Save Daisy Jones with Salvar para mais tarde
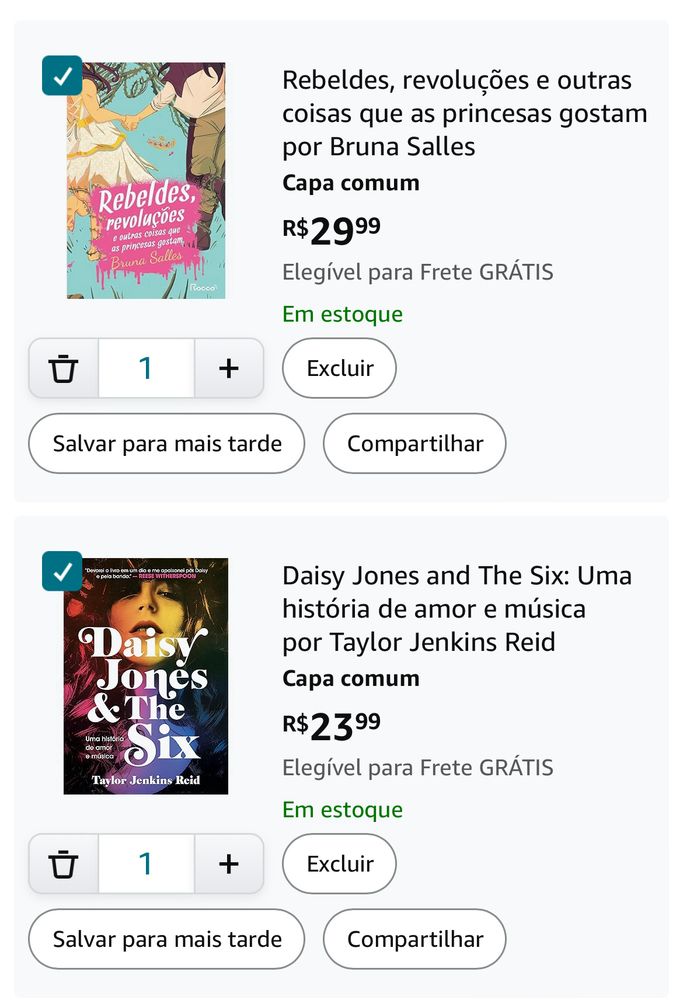Image resolution: width=683 pixels, height=1000 pixels. [166, 939]
